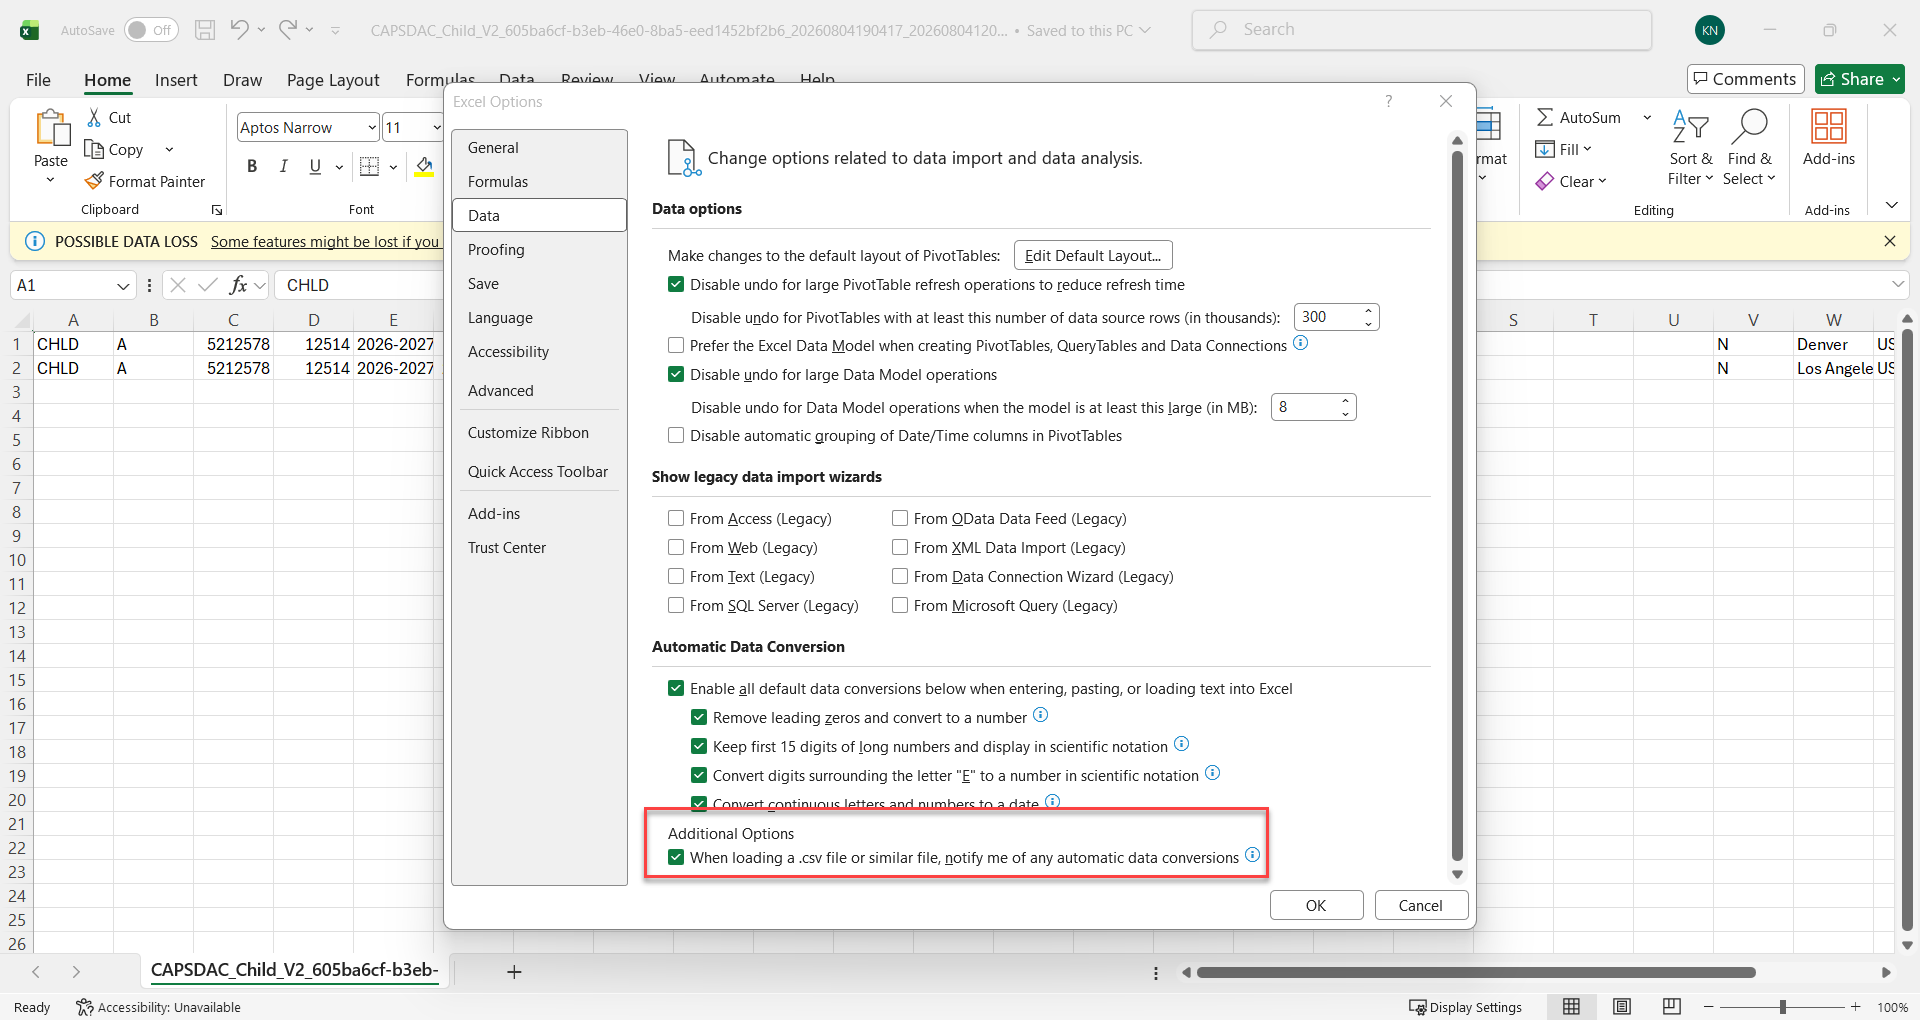Check From Text (Legacy) wizard
Screen dimensions: 1920x1020
point(676,577)
